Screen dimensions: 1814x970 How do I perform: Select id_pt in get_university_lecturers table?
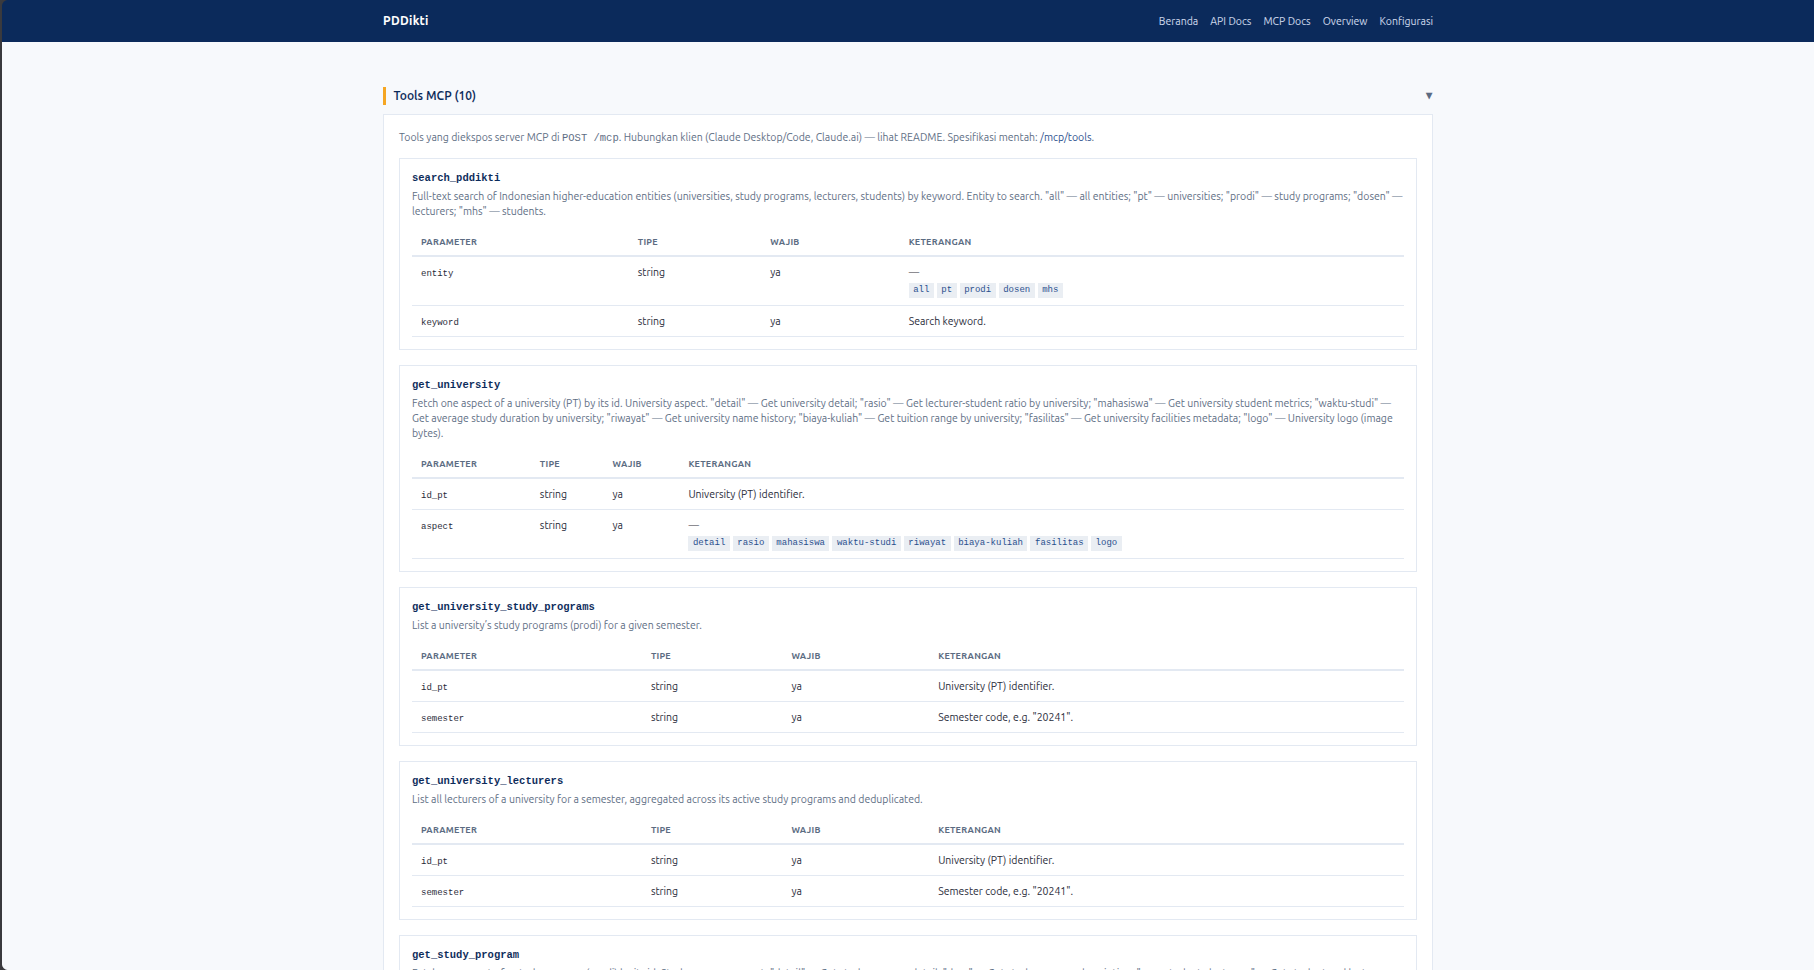(x=434, y=861)
